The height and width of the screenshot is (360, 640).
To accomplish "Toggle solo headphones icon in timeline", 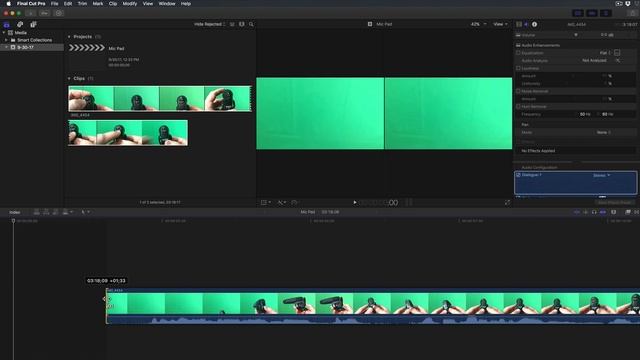I will coord(594,212).
